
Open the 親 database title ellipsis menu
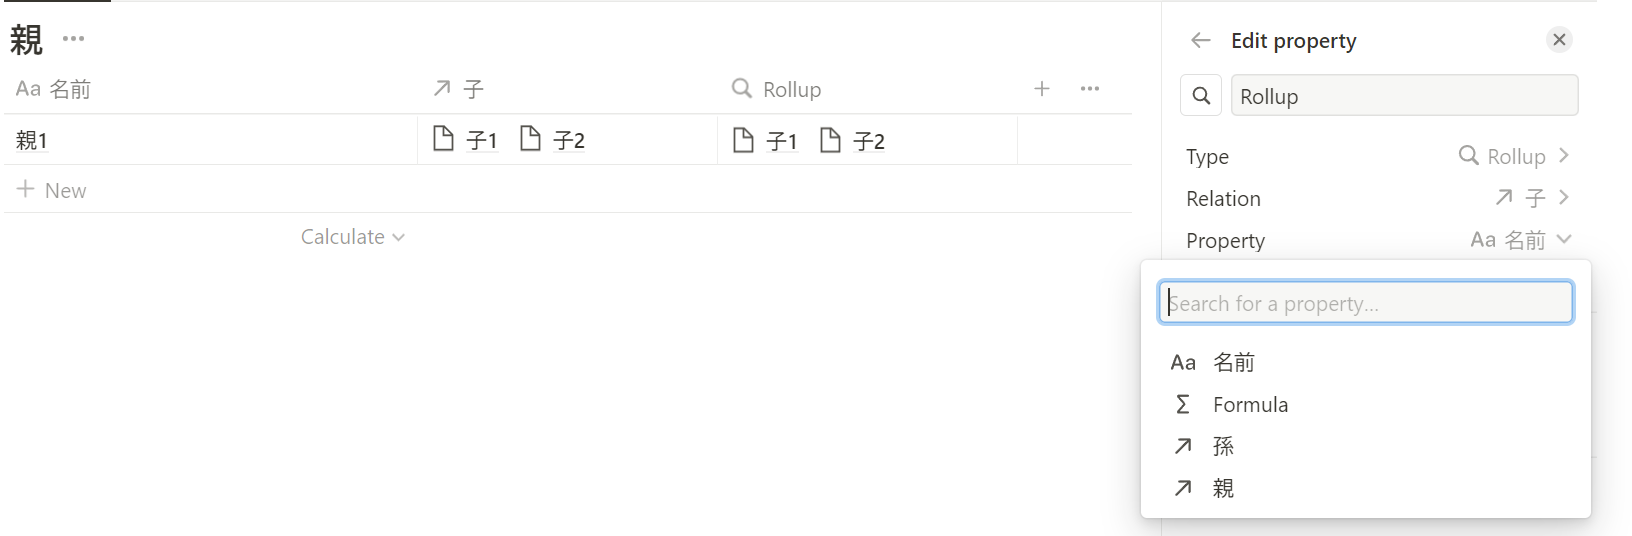pos(73,39)
